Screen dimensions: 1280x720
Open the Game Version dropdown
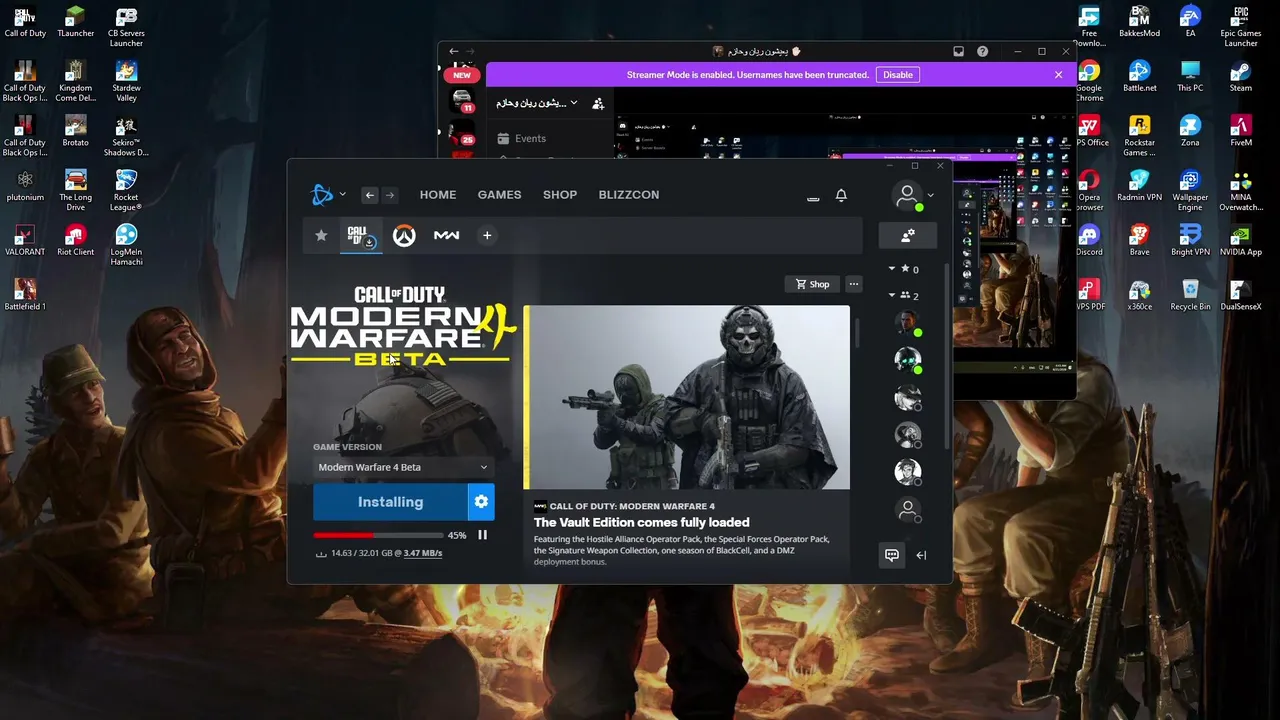point(403,467)
